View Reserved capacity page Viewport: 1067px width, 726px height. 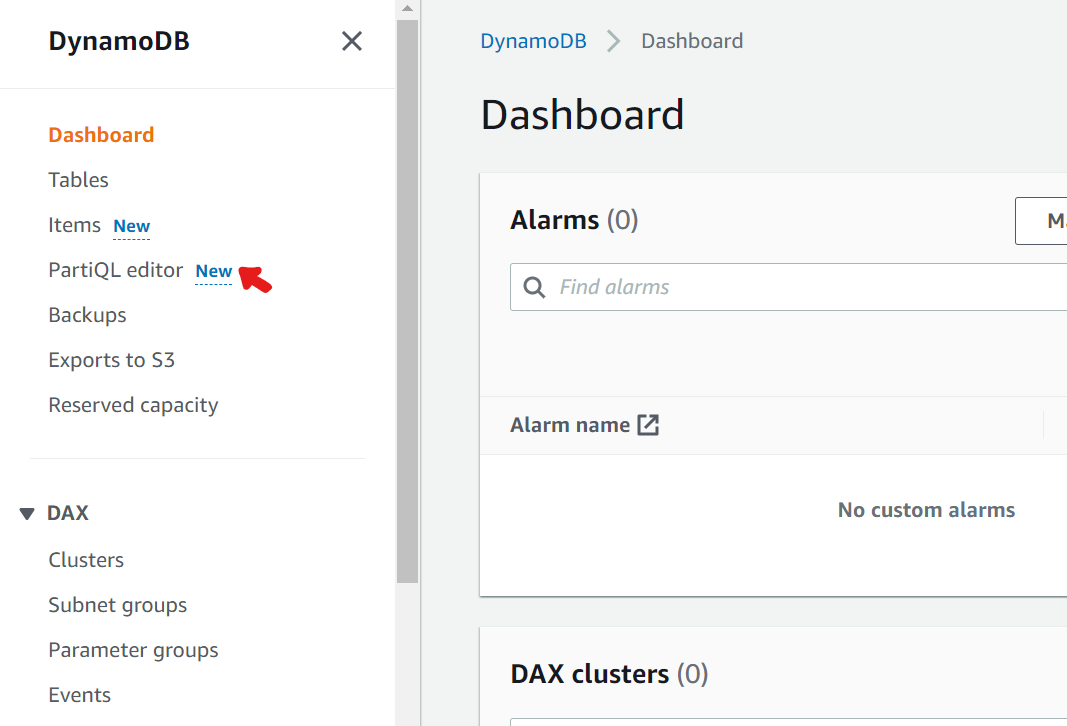133,405
